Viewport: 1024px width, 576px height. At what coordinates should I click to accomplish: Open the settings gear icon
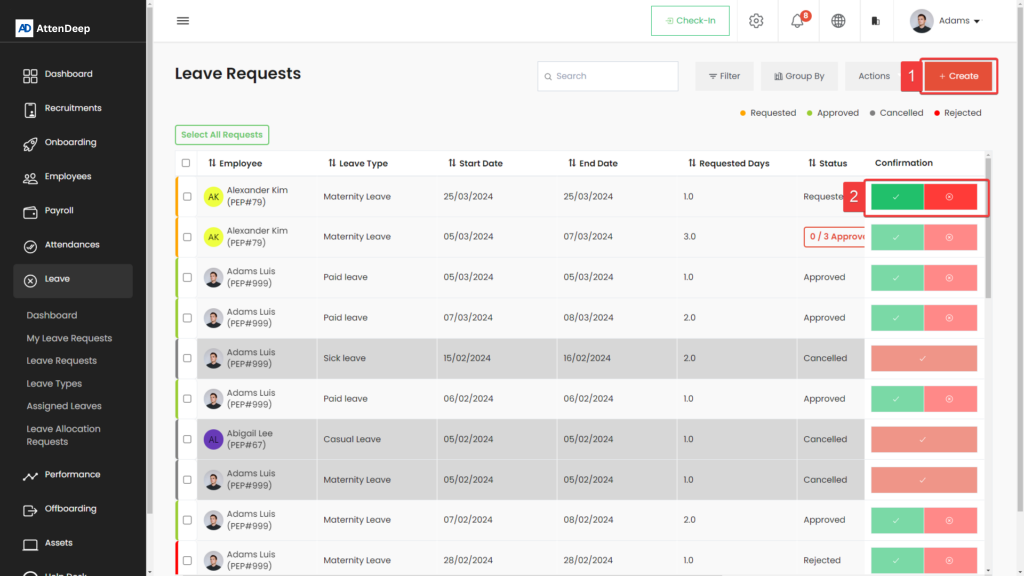[756, 21]
